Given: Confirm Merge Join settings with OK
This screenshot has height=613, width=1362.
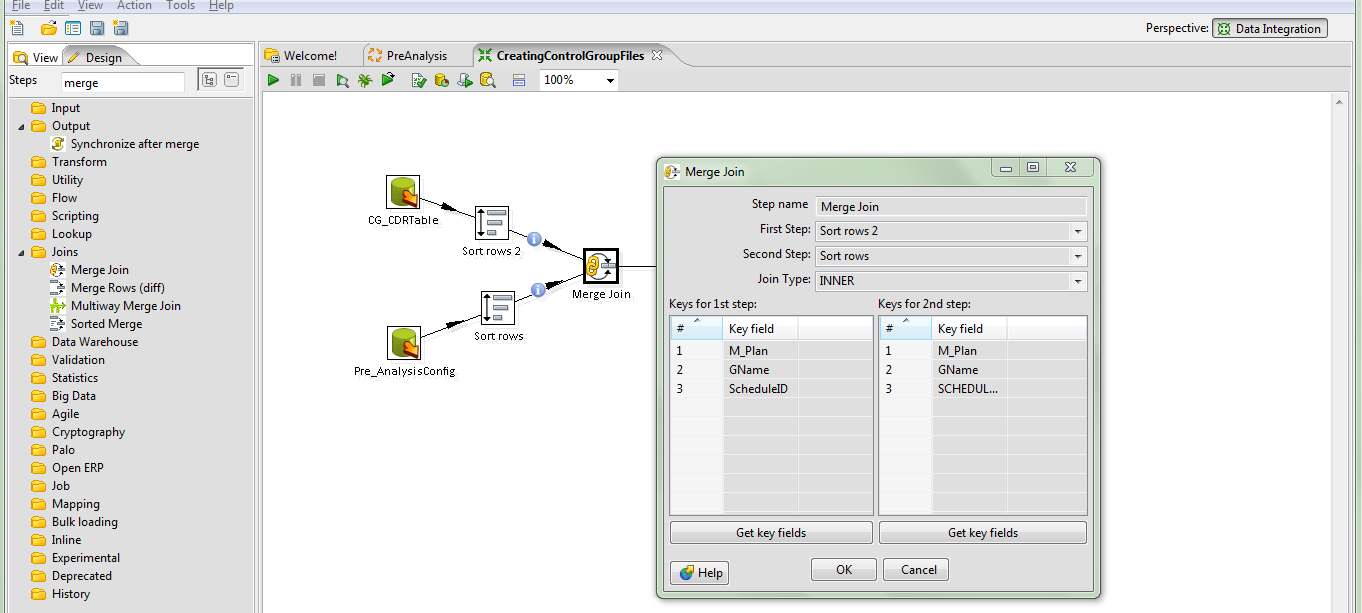Looking at the screenshot, I should (x=843, y=569).
